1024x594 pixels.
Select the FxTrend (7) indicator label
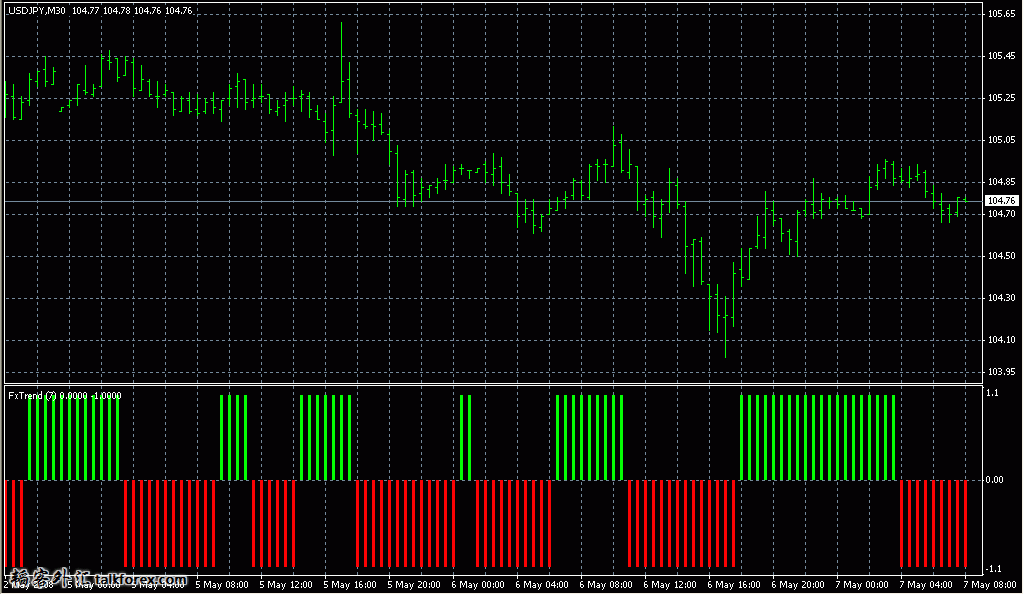pos(33,396)
